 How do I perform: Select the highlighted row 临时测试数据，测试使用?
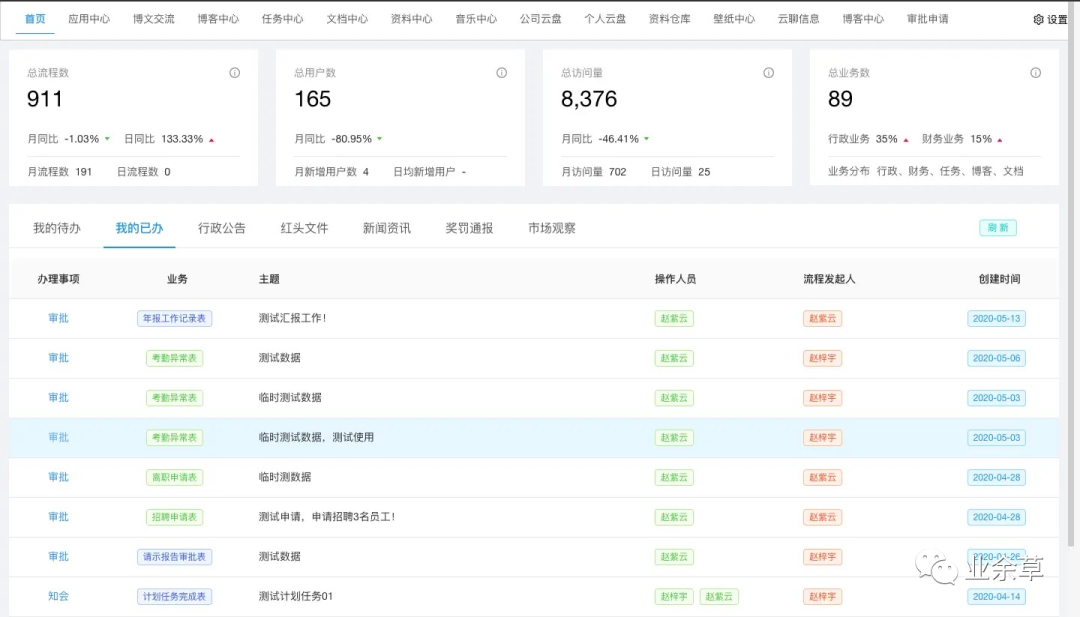pyautogui.click(x=316, y=438)
